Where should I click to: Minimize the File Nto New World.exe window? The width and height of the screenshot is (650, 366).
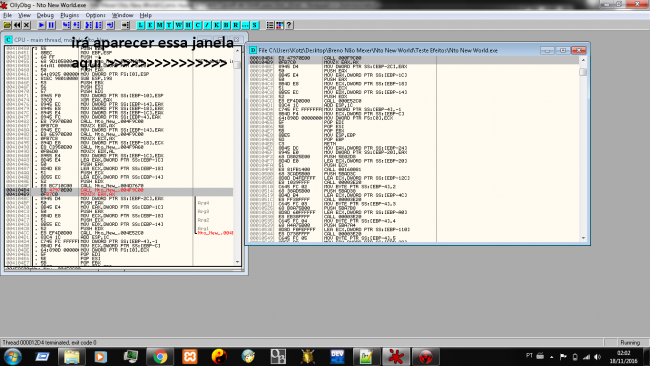547,50
